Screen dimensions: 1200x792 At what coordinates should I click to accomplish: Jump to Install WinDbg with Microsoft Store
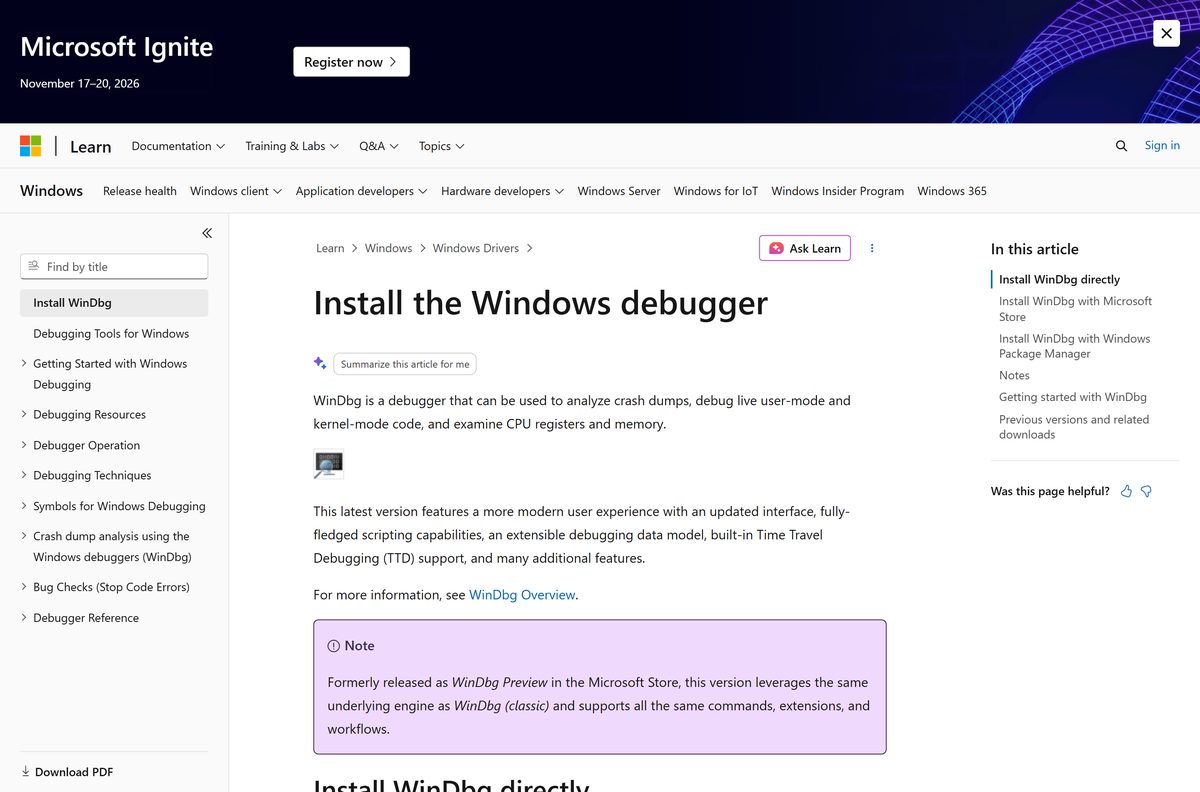(x=1075, y=309)
